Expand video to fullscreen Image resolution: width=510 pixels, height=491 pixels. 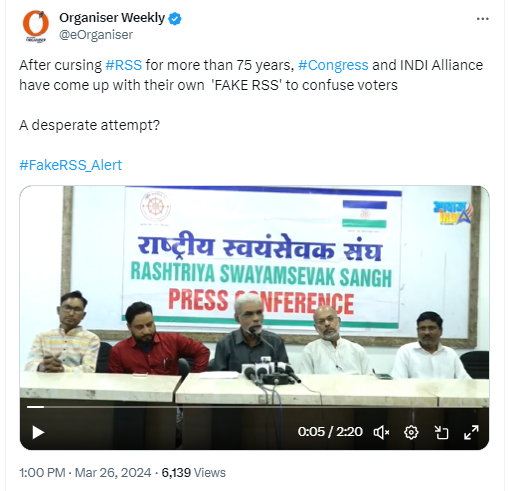tap(471, 432)
